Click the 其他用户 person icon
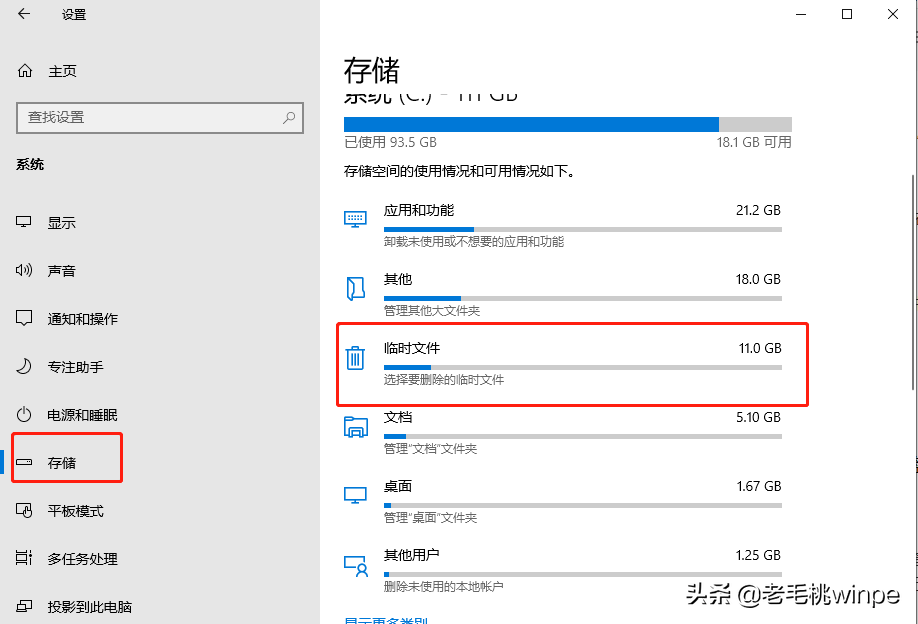This screenshot has width=918, height=624. [355, 565]
